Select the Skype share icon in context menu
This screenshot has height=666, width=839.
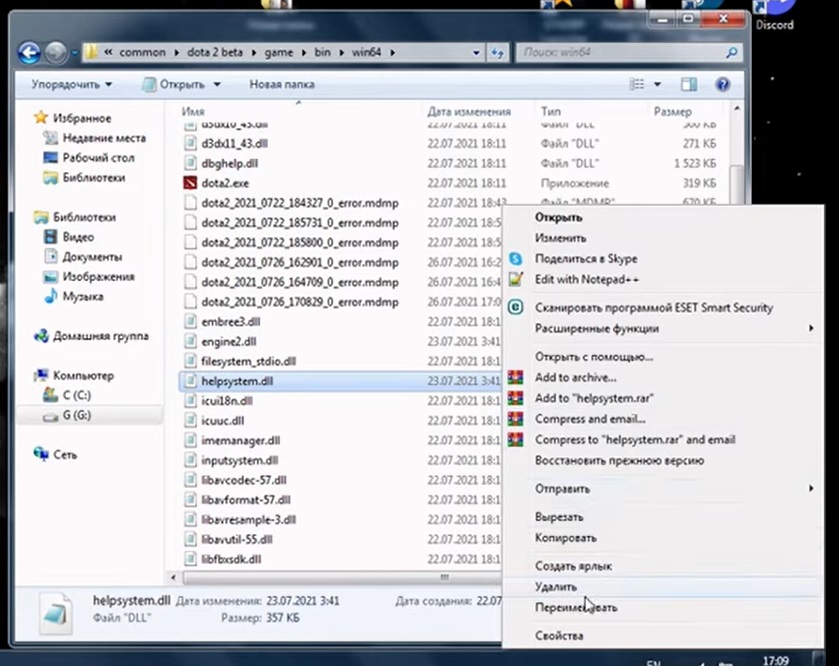click(x=516, y=258)
